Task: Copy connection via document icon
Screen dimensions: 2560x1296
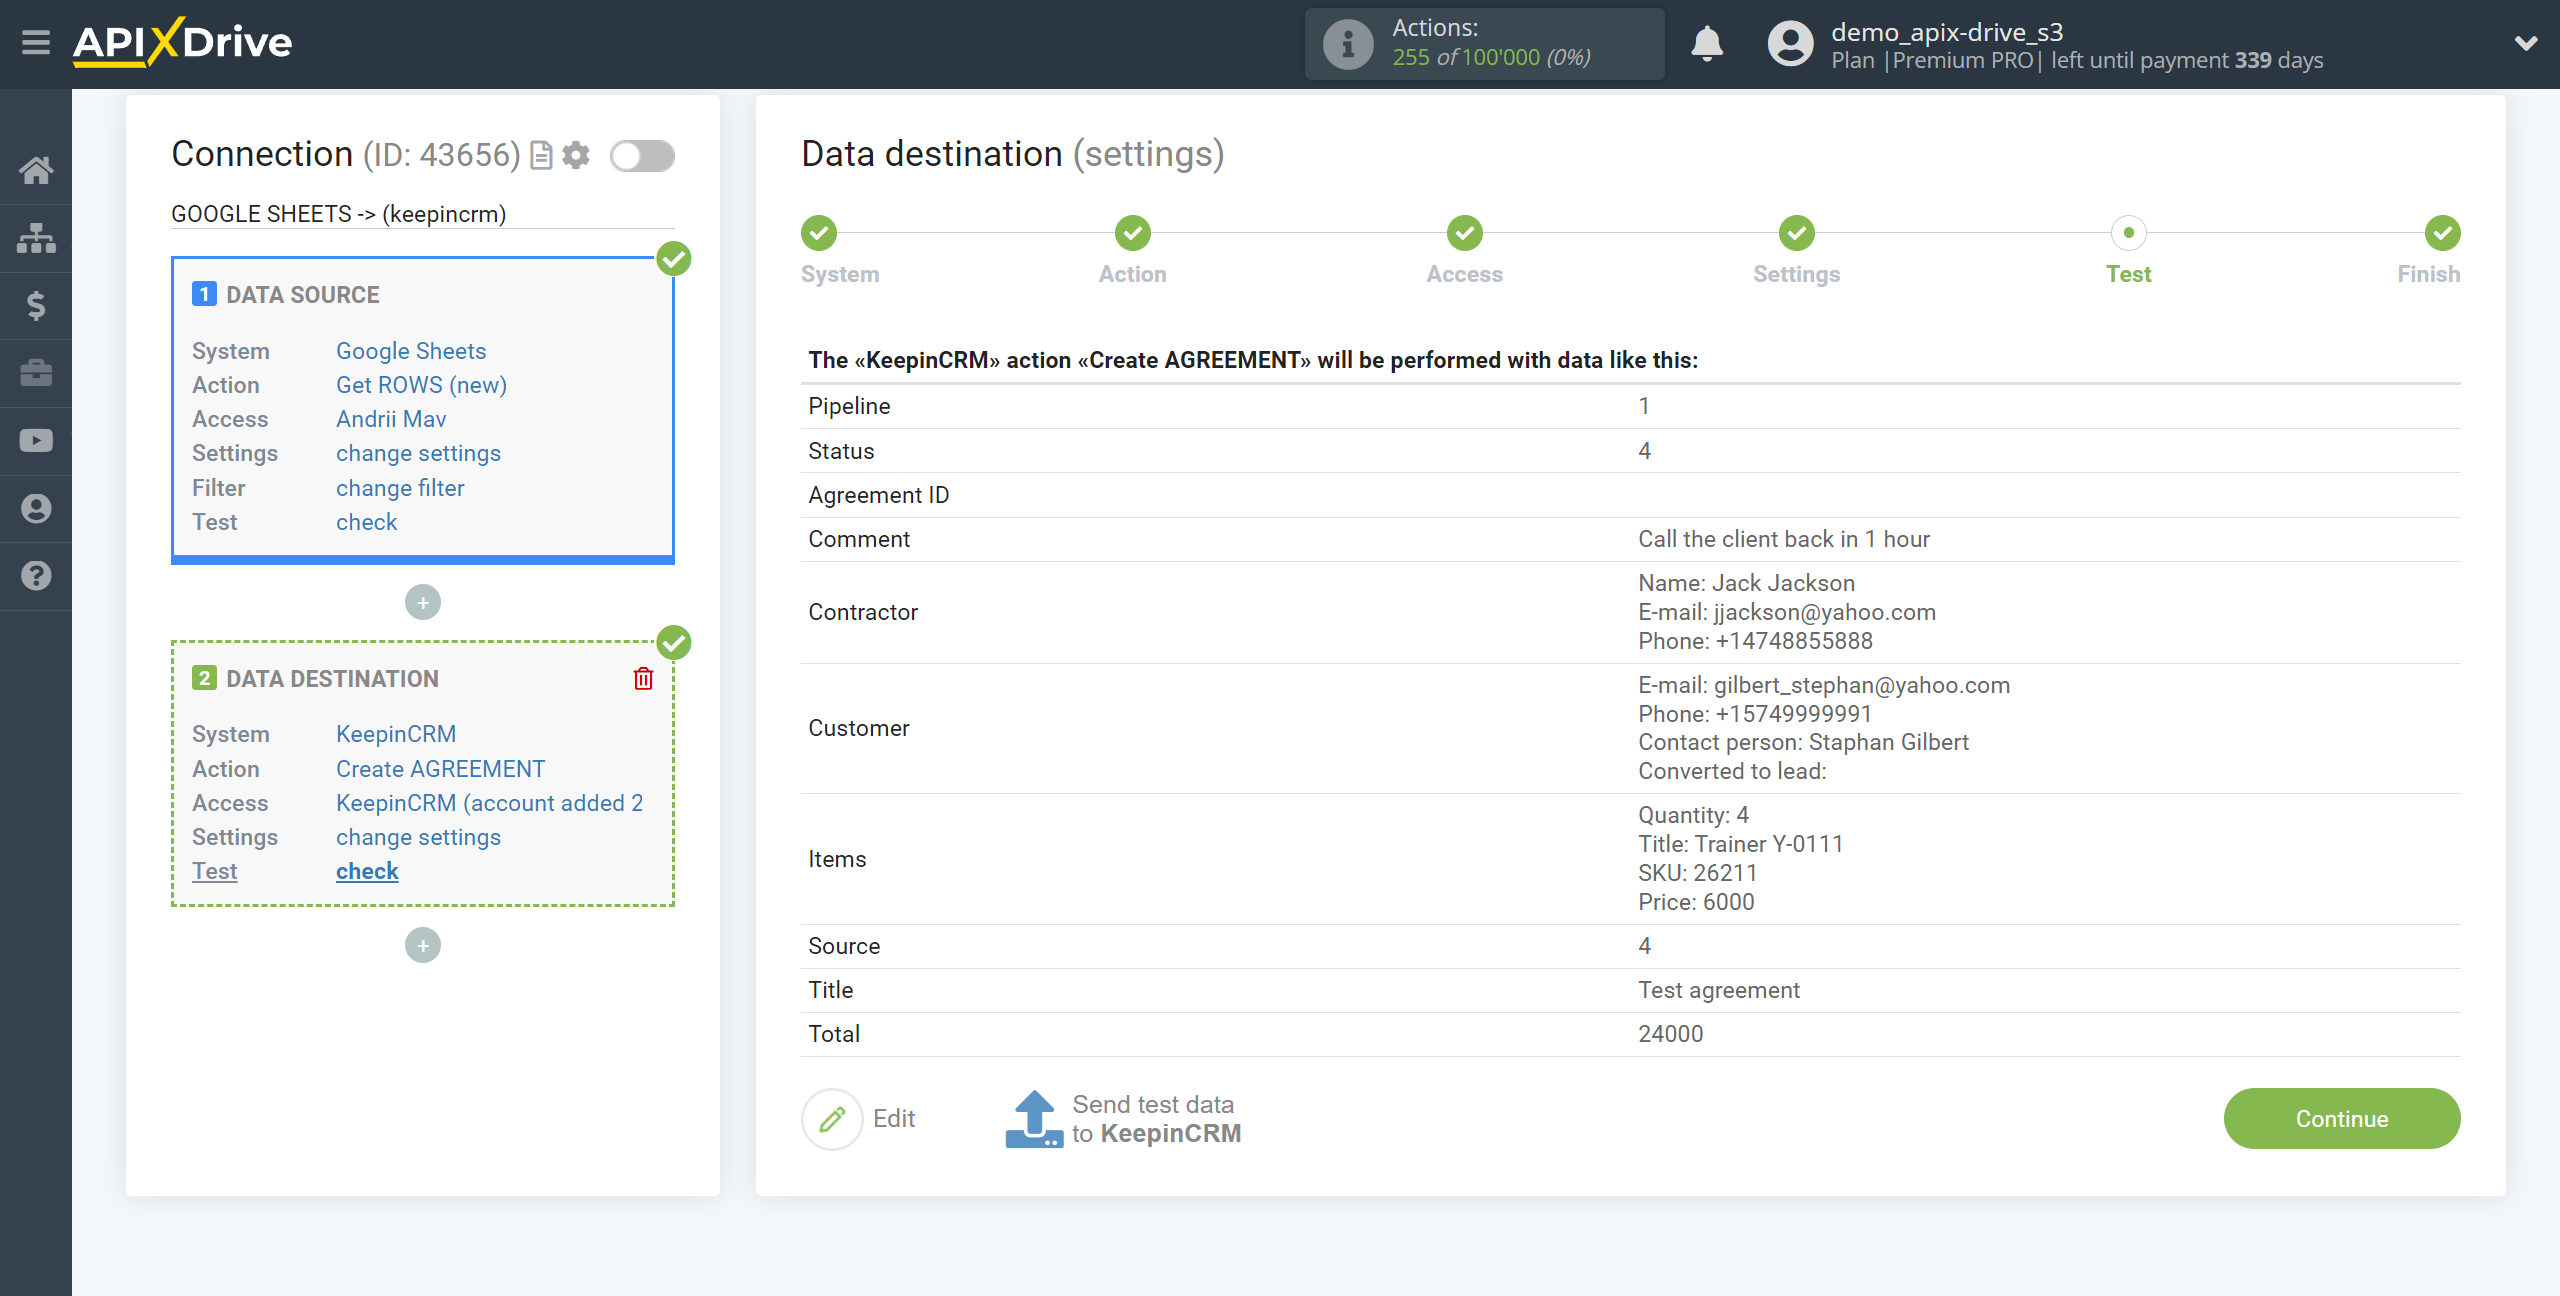Action: point(541,155)
